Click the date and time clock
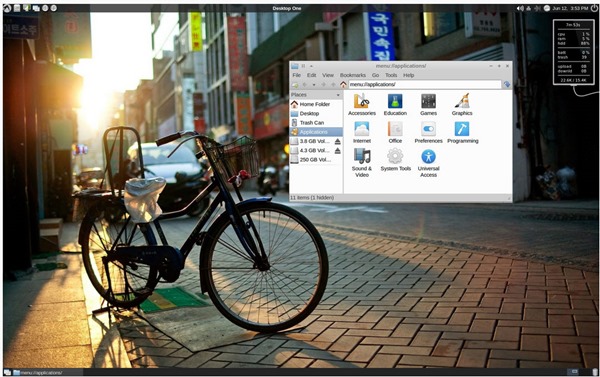600x377 pixels. coord(571,8)
